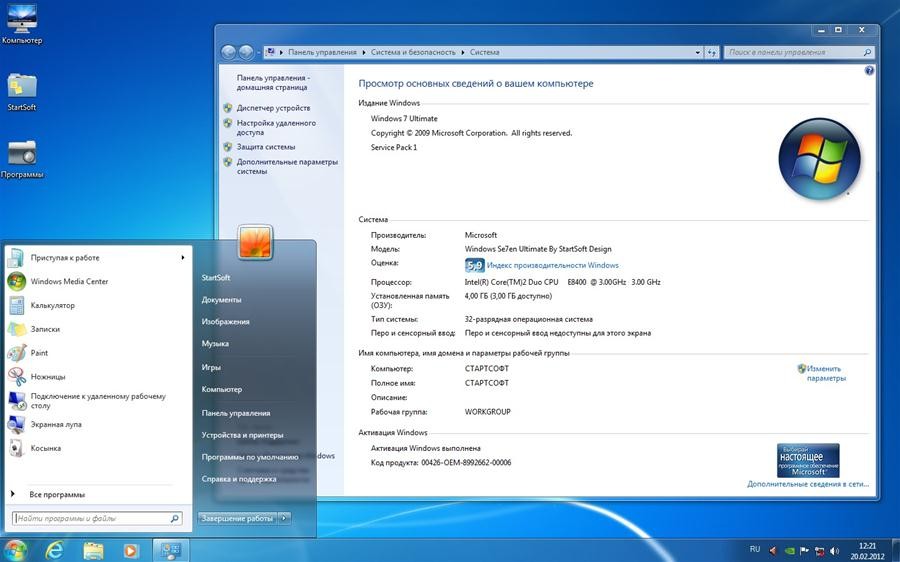This screenshot has height=562, width=900.
Task: Open Изображения in Start menu
Action: (x=226, y=321)
